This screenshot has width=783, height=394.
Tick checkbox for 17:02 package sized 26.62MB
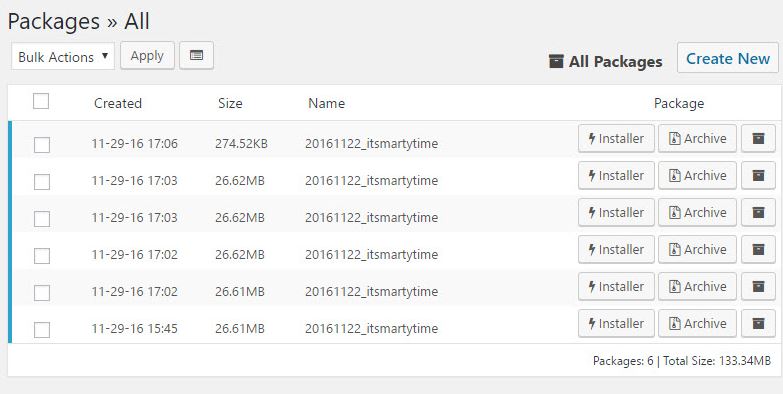click(42, 256)
